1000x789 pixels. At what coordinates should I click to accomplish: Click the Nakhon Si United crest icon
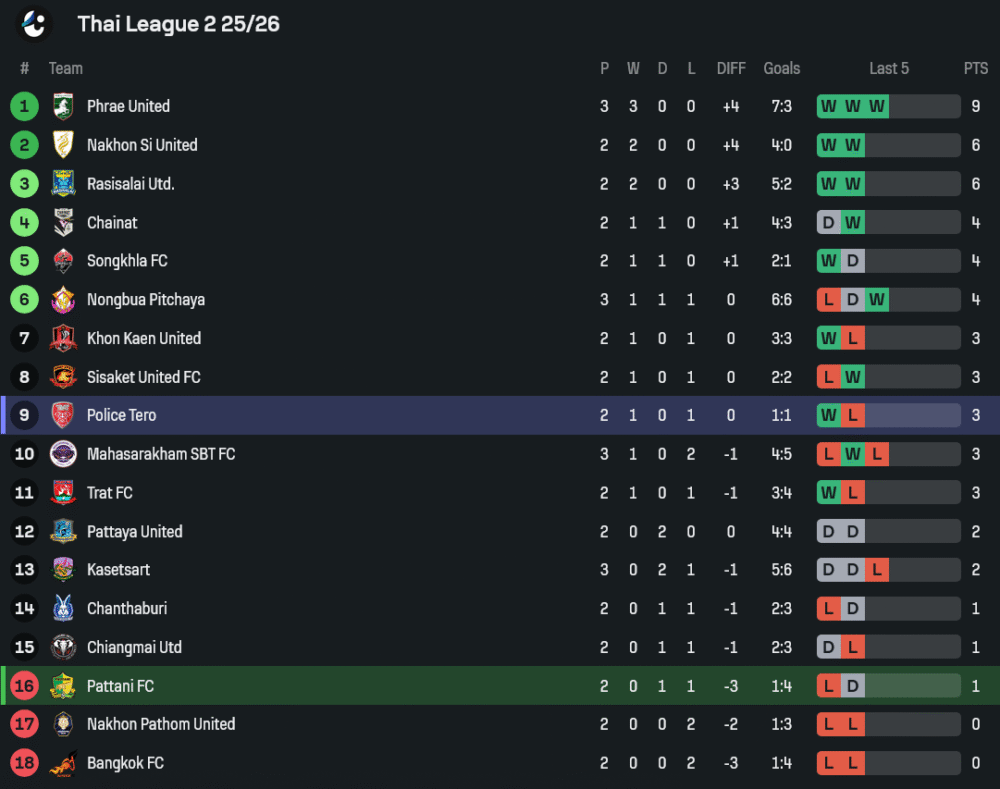[x=63, y=145]
